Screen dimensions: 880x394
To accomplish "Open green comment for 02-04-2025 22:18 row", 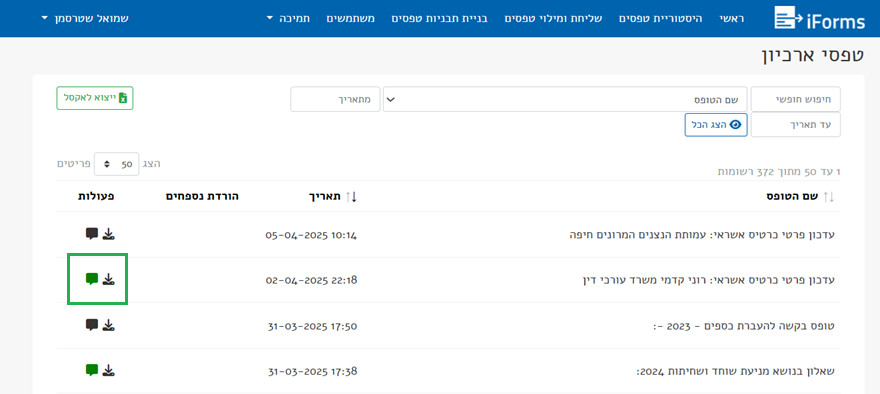I will click(x=92, y=278).
